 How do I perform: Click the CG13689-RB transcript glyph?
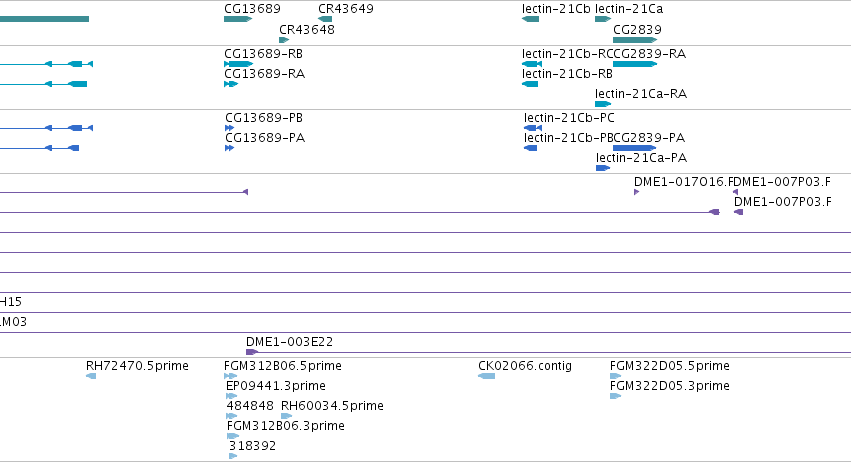click(x=239, y=64)
